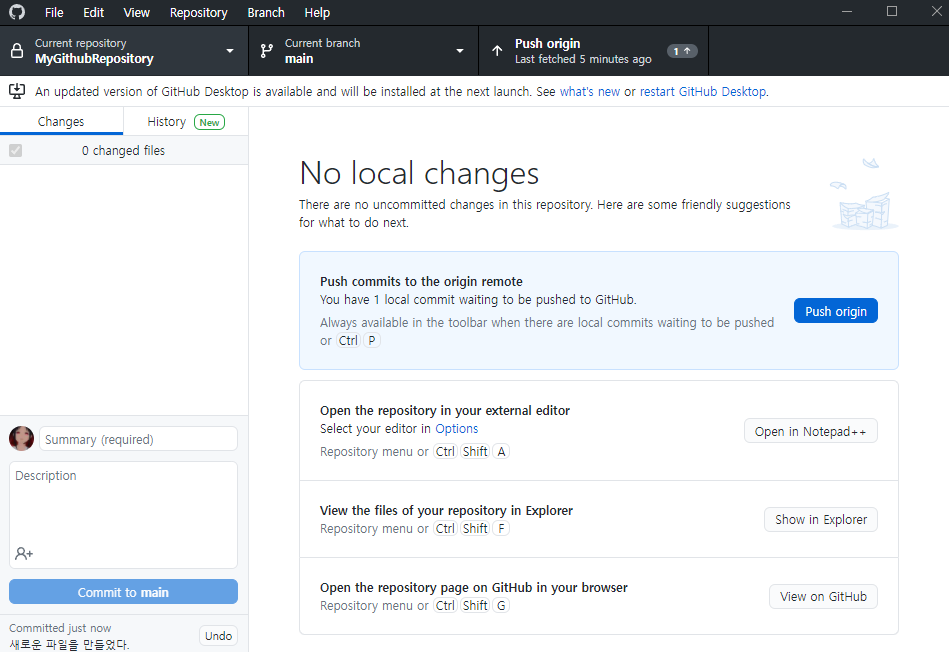Image resolution: width=949 pixels, height=652 pixels.
Task: Click the Summary (required) input field
Action: (139, 439)
